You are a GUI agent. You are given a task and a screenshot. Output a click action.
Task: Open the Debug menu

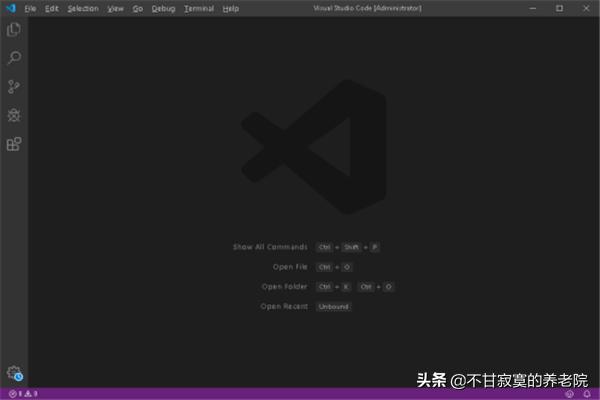point(163,8)
